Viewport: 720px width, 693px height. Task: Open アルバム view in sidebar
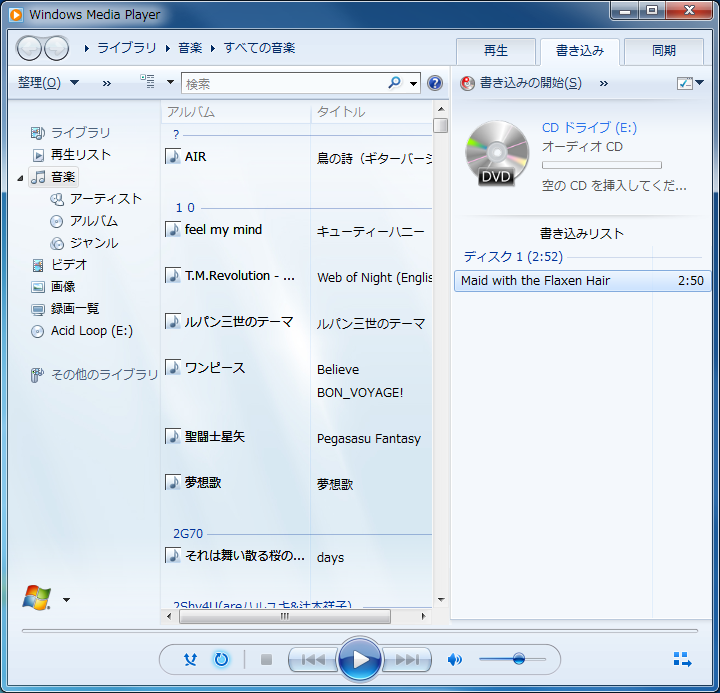tap(94, 221)
